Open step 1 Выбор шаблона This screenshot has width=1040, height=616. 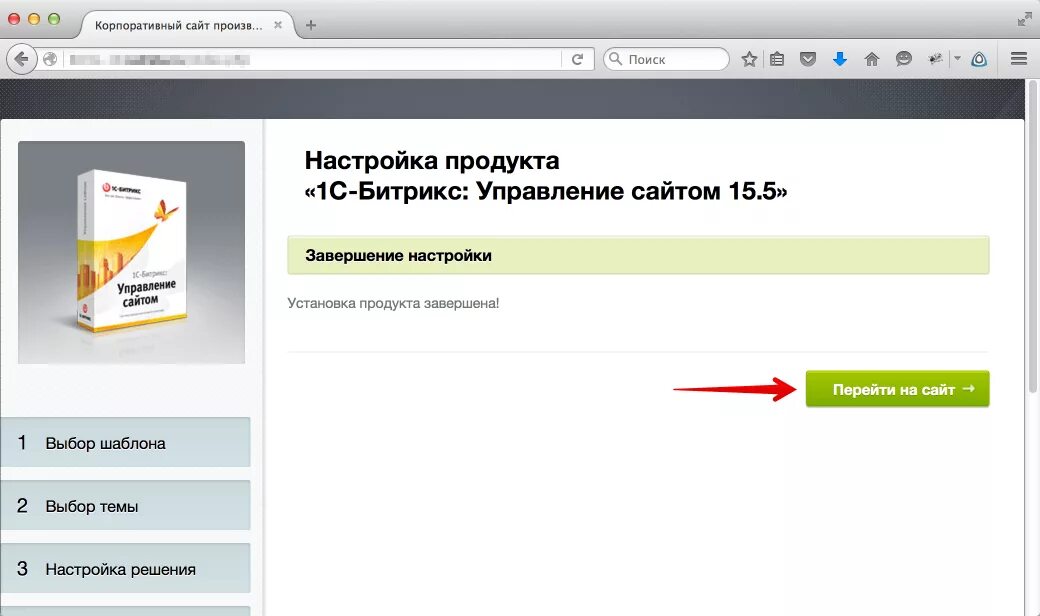[x=125, y=442]
